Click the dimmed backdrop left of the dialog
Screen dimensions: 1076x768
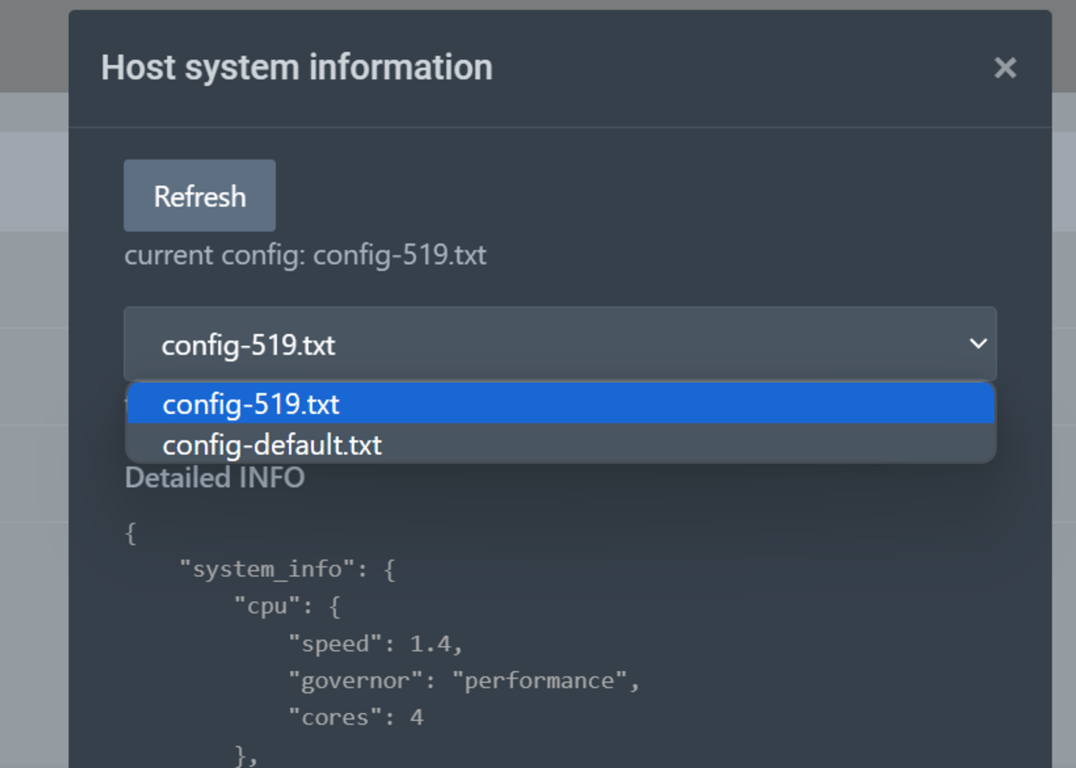click(x=33, y=400)
